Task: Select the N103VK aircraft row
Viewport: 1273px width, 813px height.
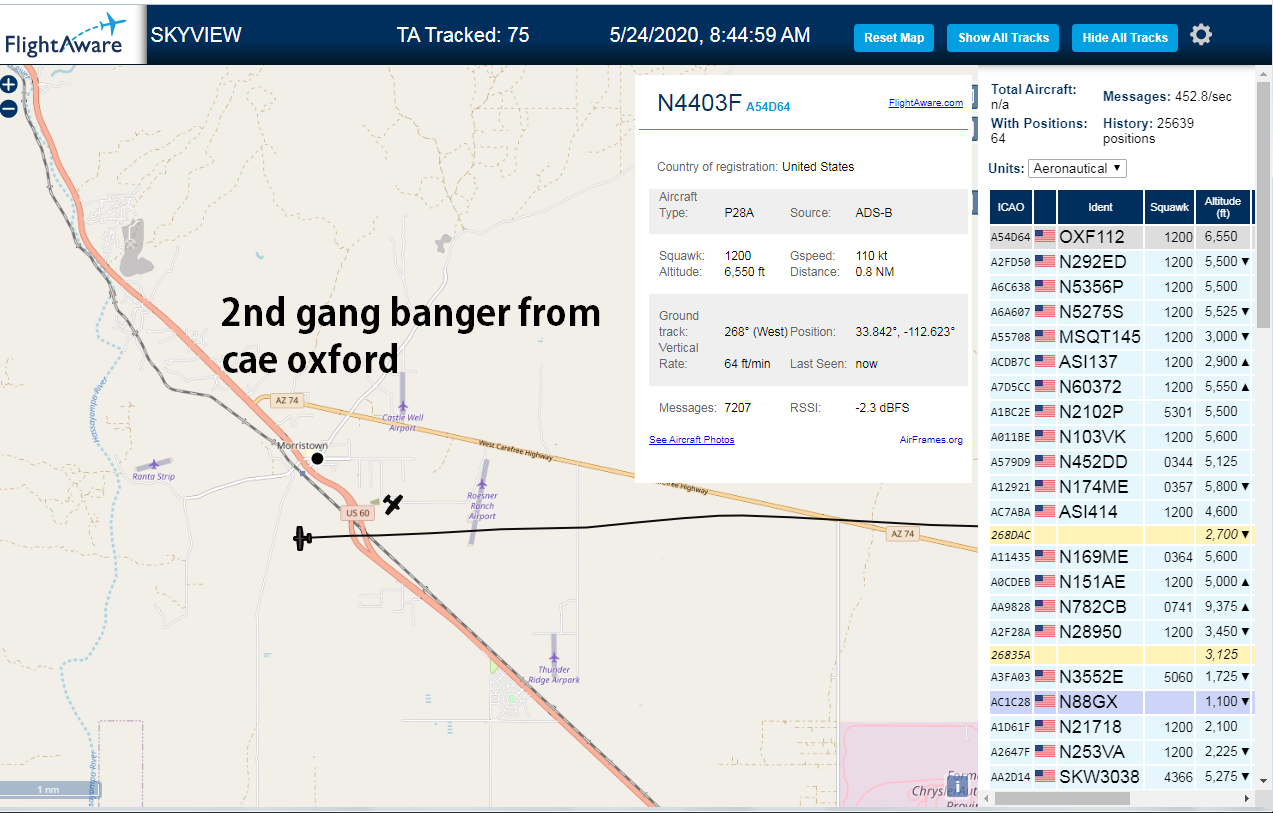Action: coord(1121,437)
